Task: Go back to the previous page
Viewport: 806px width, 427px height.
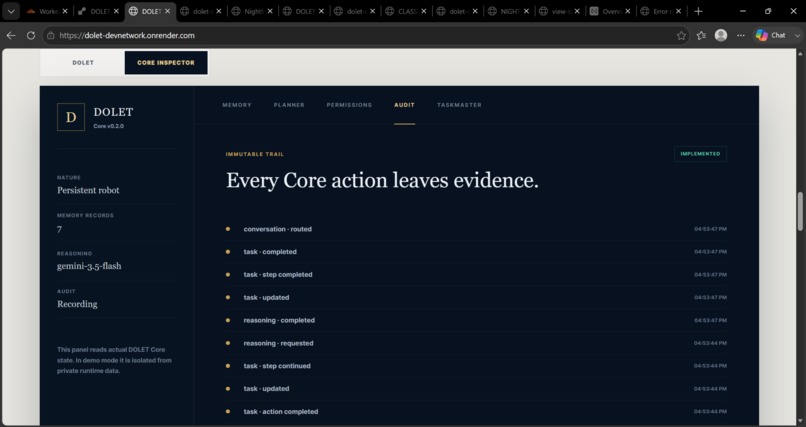Action: (x=11, y=35)
